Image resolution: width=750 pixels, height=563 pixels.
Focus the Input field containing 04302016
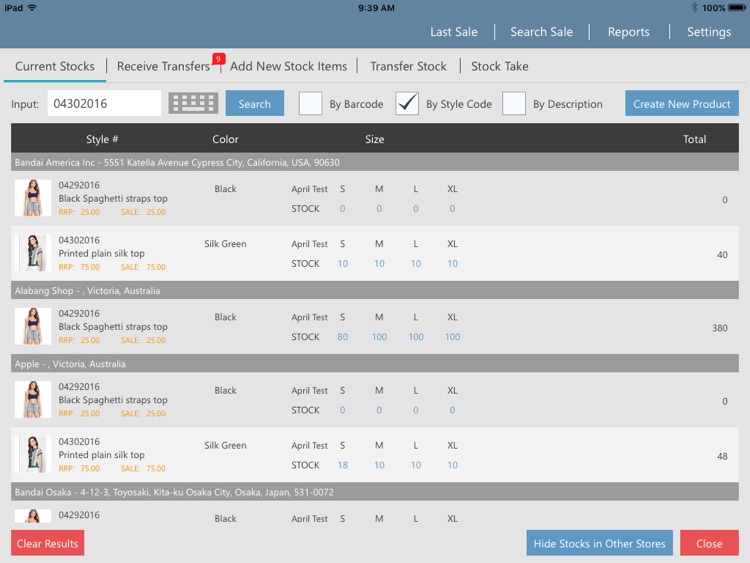(x=104, y=103)
